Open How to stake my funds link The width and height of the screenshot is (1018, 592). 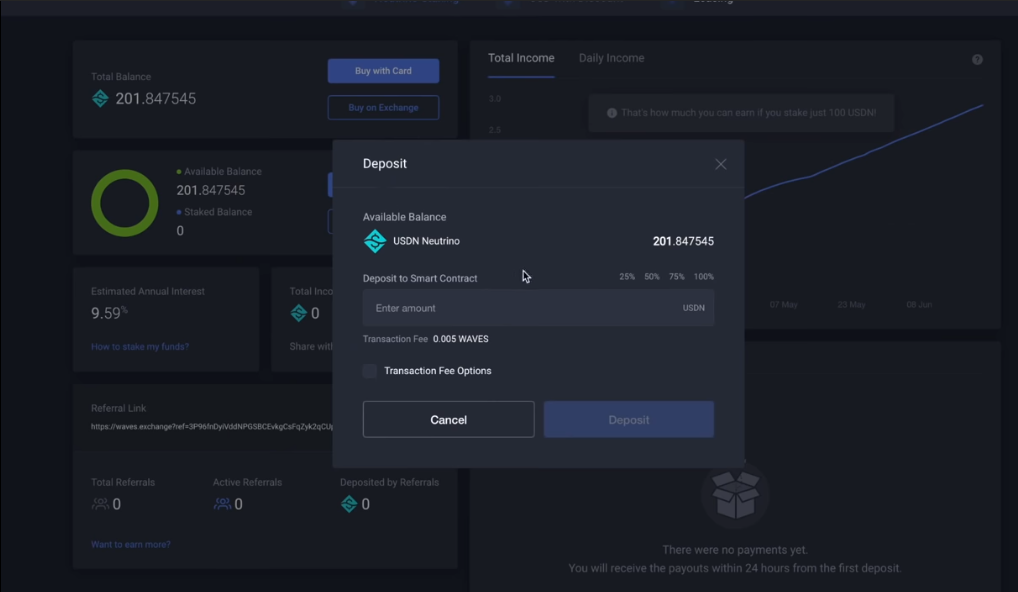click(x=140, y=347)
